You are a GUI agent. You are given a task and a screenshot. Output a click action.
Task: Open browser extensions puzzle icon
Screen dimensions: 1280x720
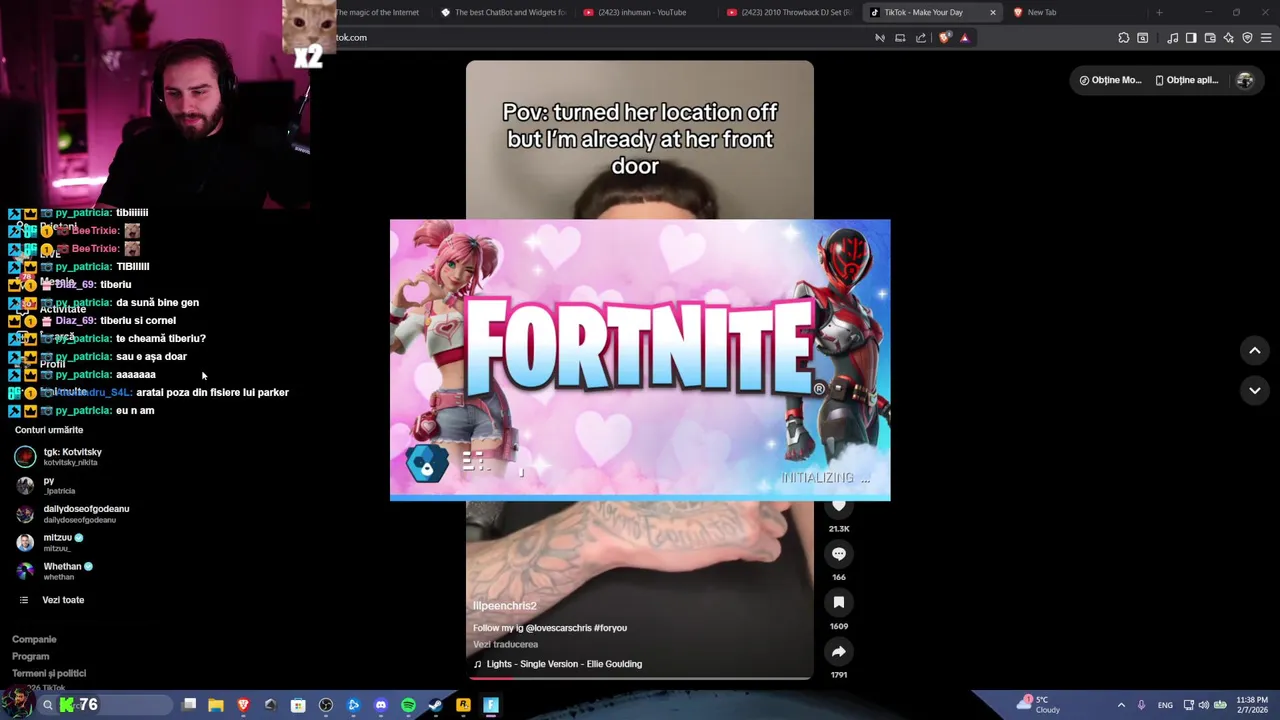[x=1124, y=38]
